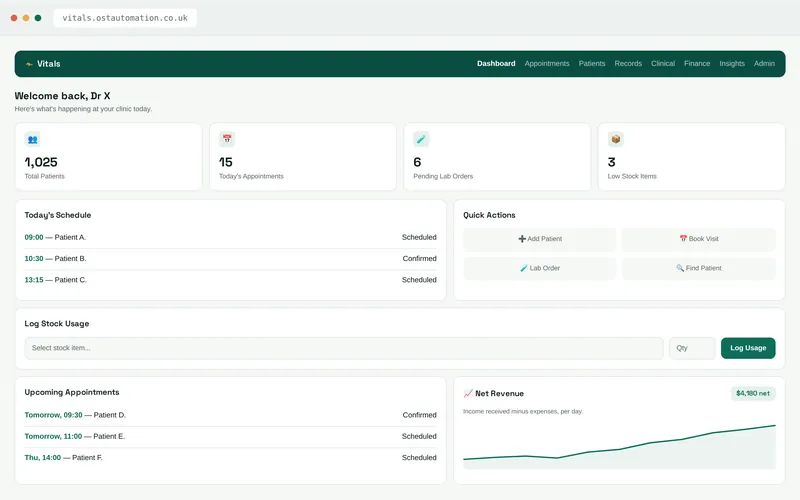800x500 pixels.
Task: Click the Low Stock Items box icon
Action: [616, 139]
